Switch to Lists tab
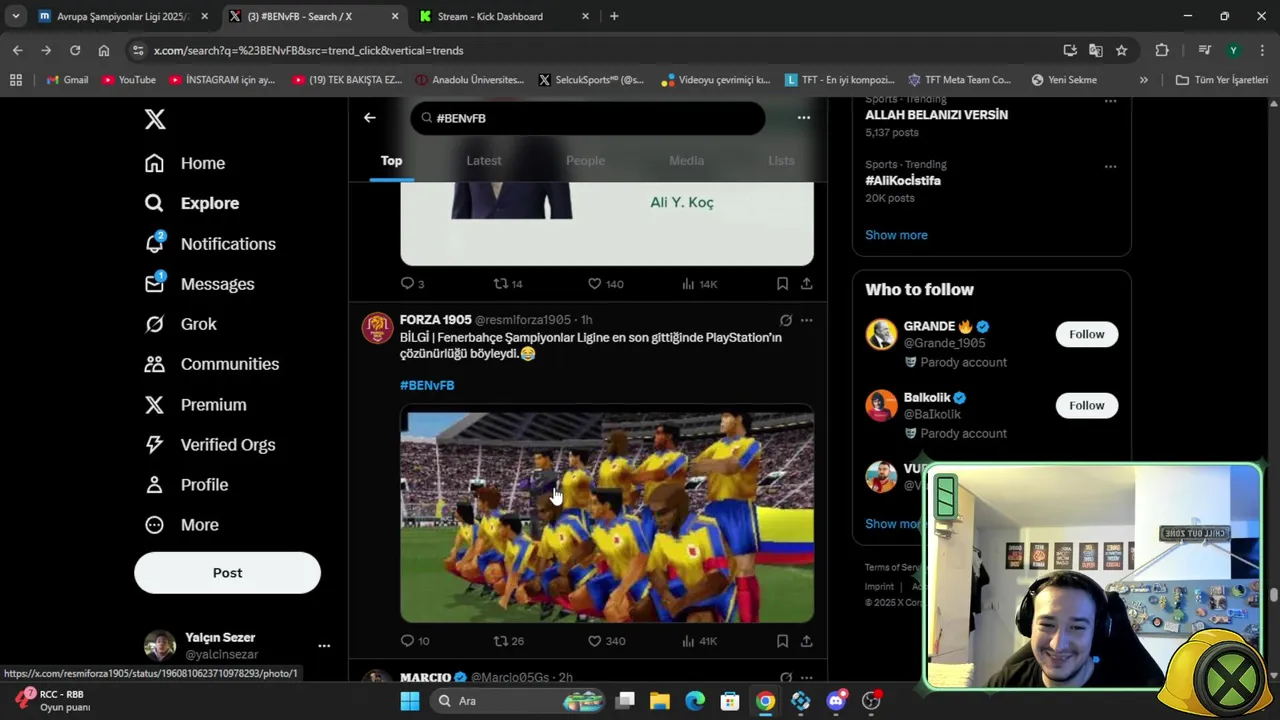Screen dimensions: 1280x720 point(781,161)
